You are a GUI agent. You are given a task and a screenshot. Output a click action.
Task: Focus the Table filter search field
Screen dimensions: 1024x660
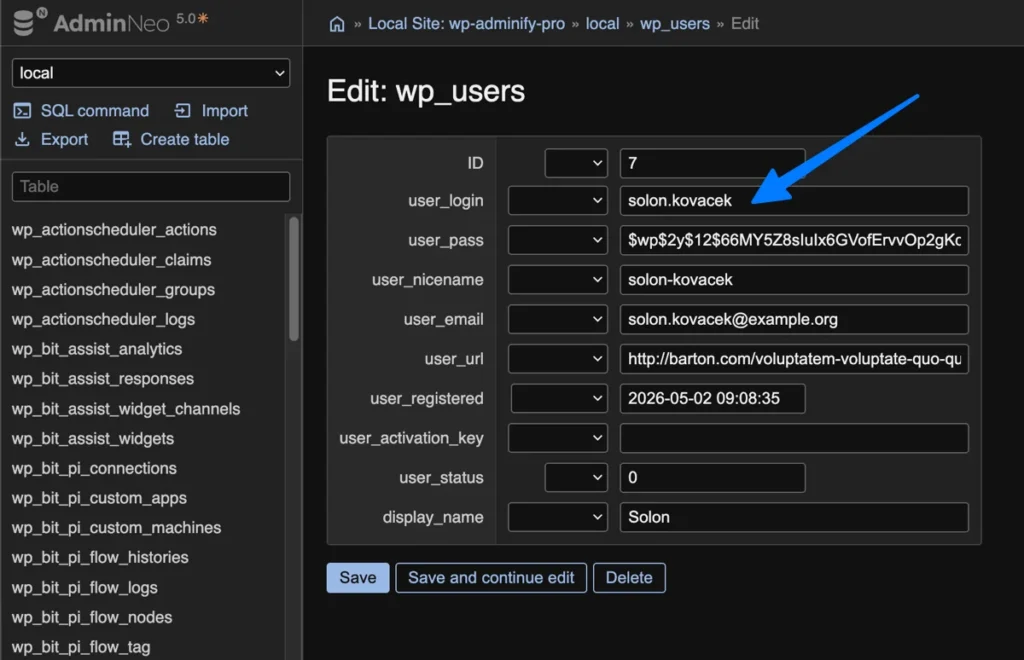tap(151, 187)
